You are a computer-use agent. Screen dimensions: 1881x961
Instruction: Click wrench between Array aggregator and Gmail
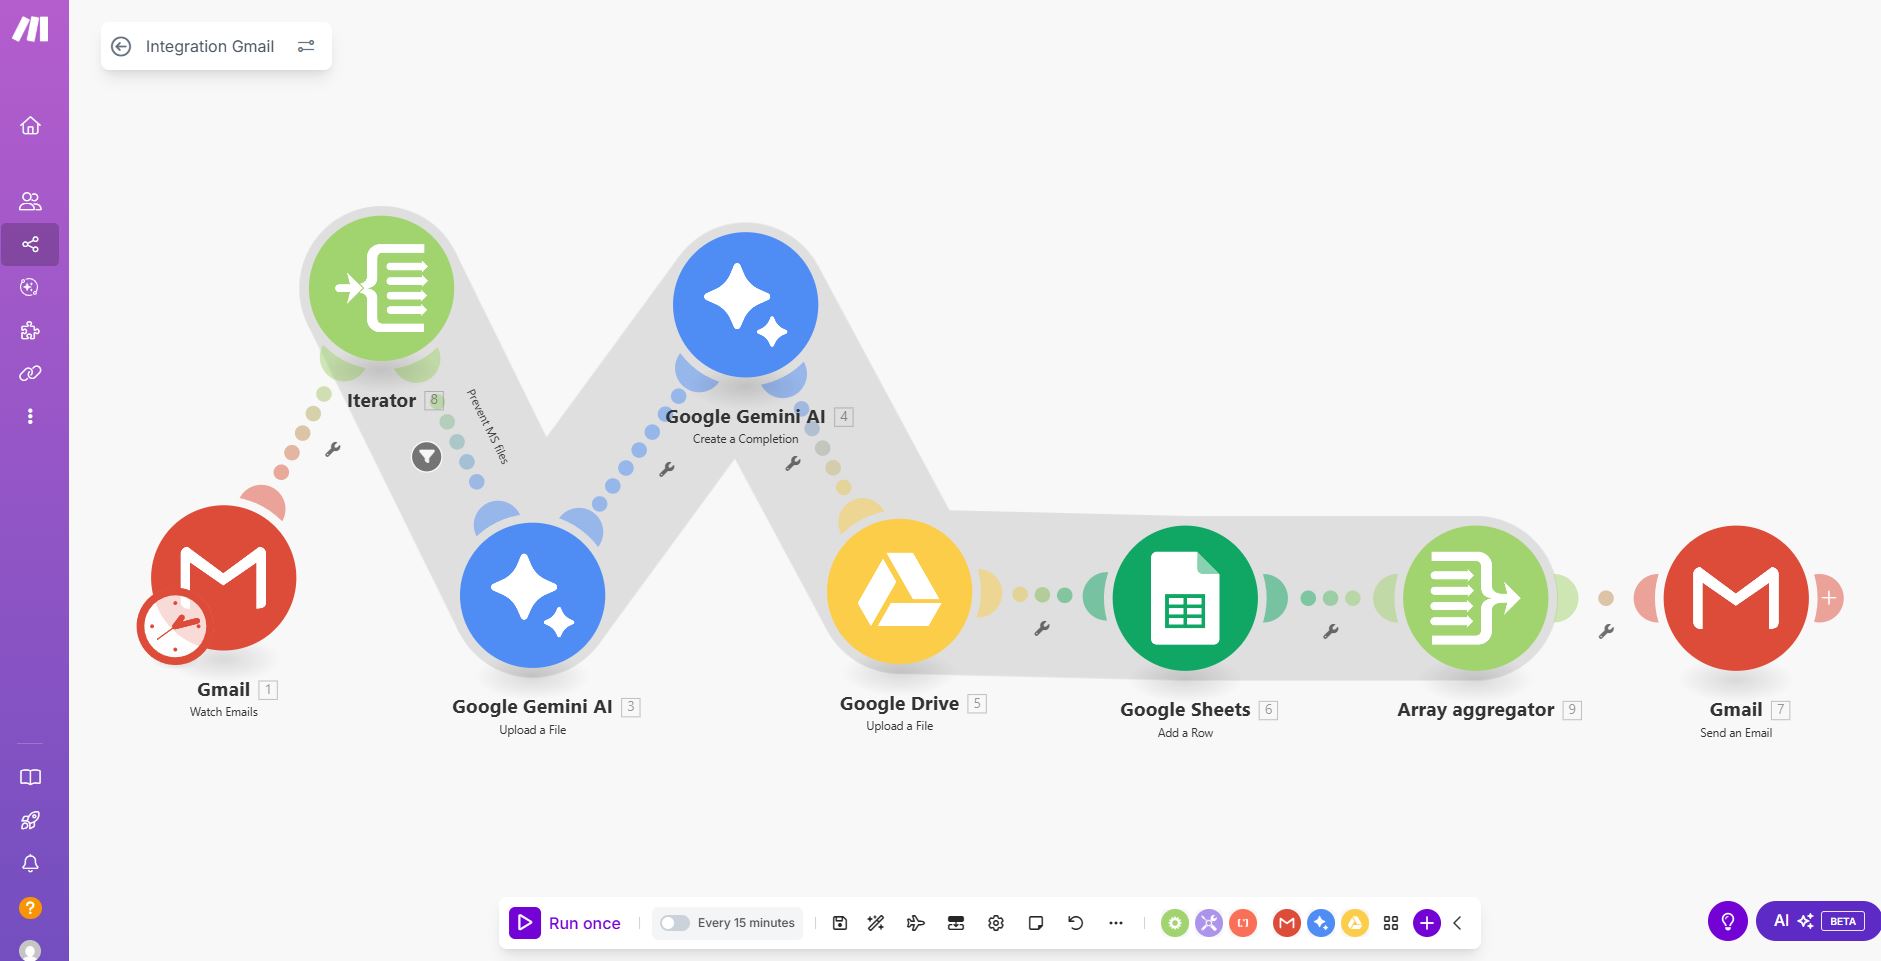click(x=1606, y=631)
